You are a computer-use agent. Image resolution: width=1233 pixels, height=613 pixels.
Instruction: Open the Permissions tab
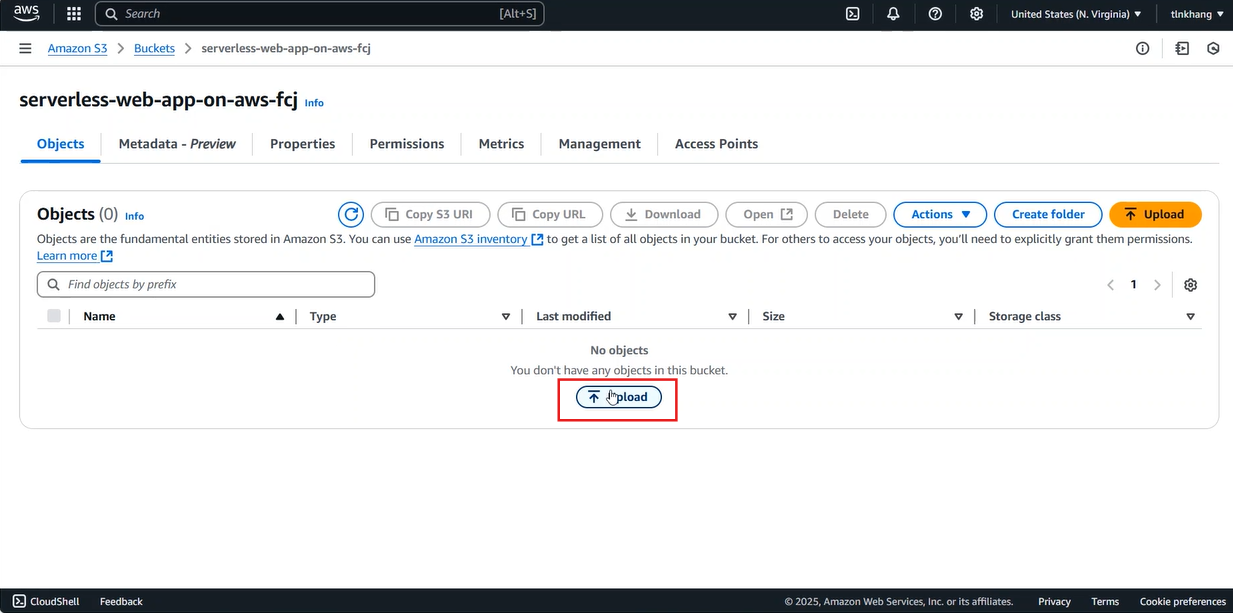pos(407,144)
